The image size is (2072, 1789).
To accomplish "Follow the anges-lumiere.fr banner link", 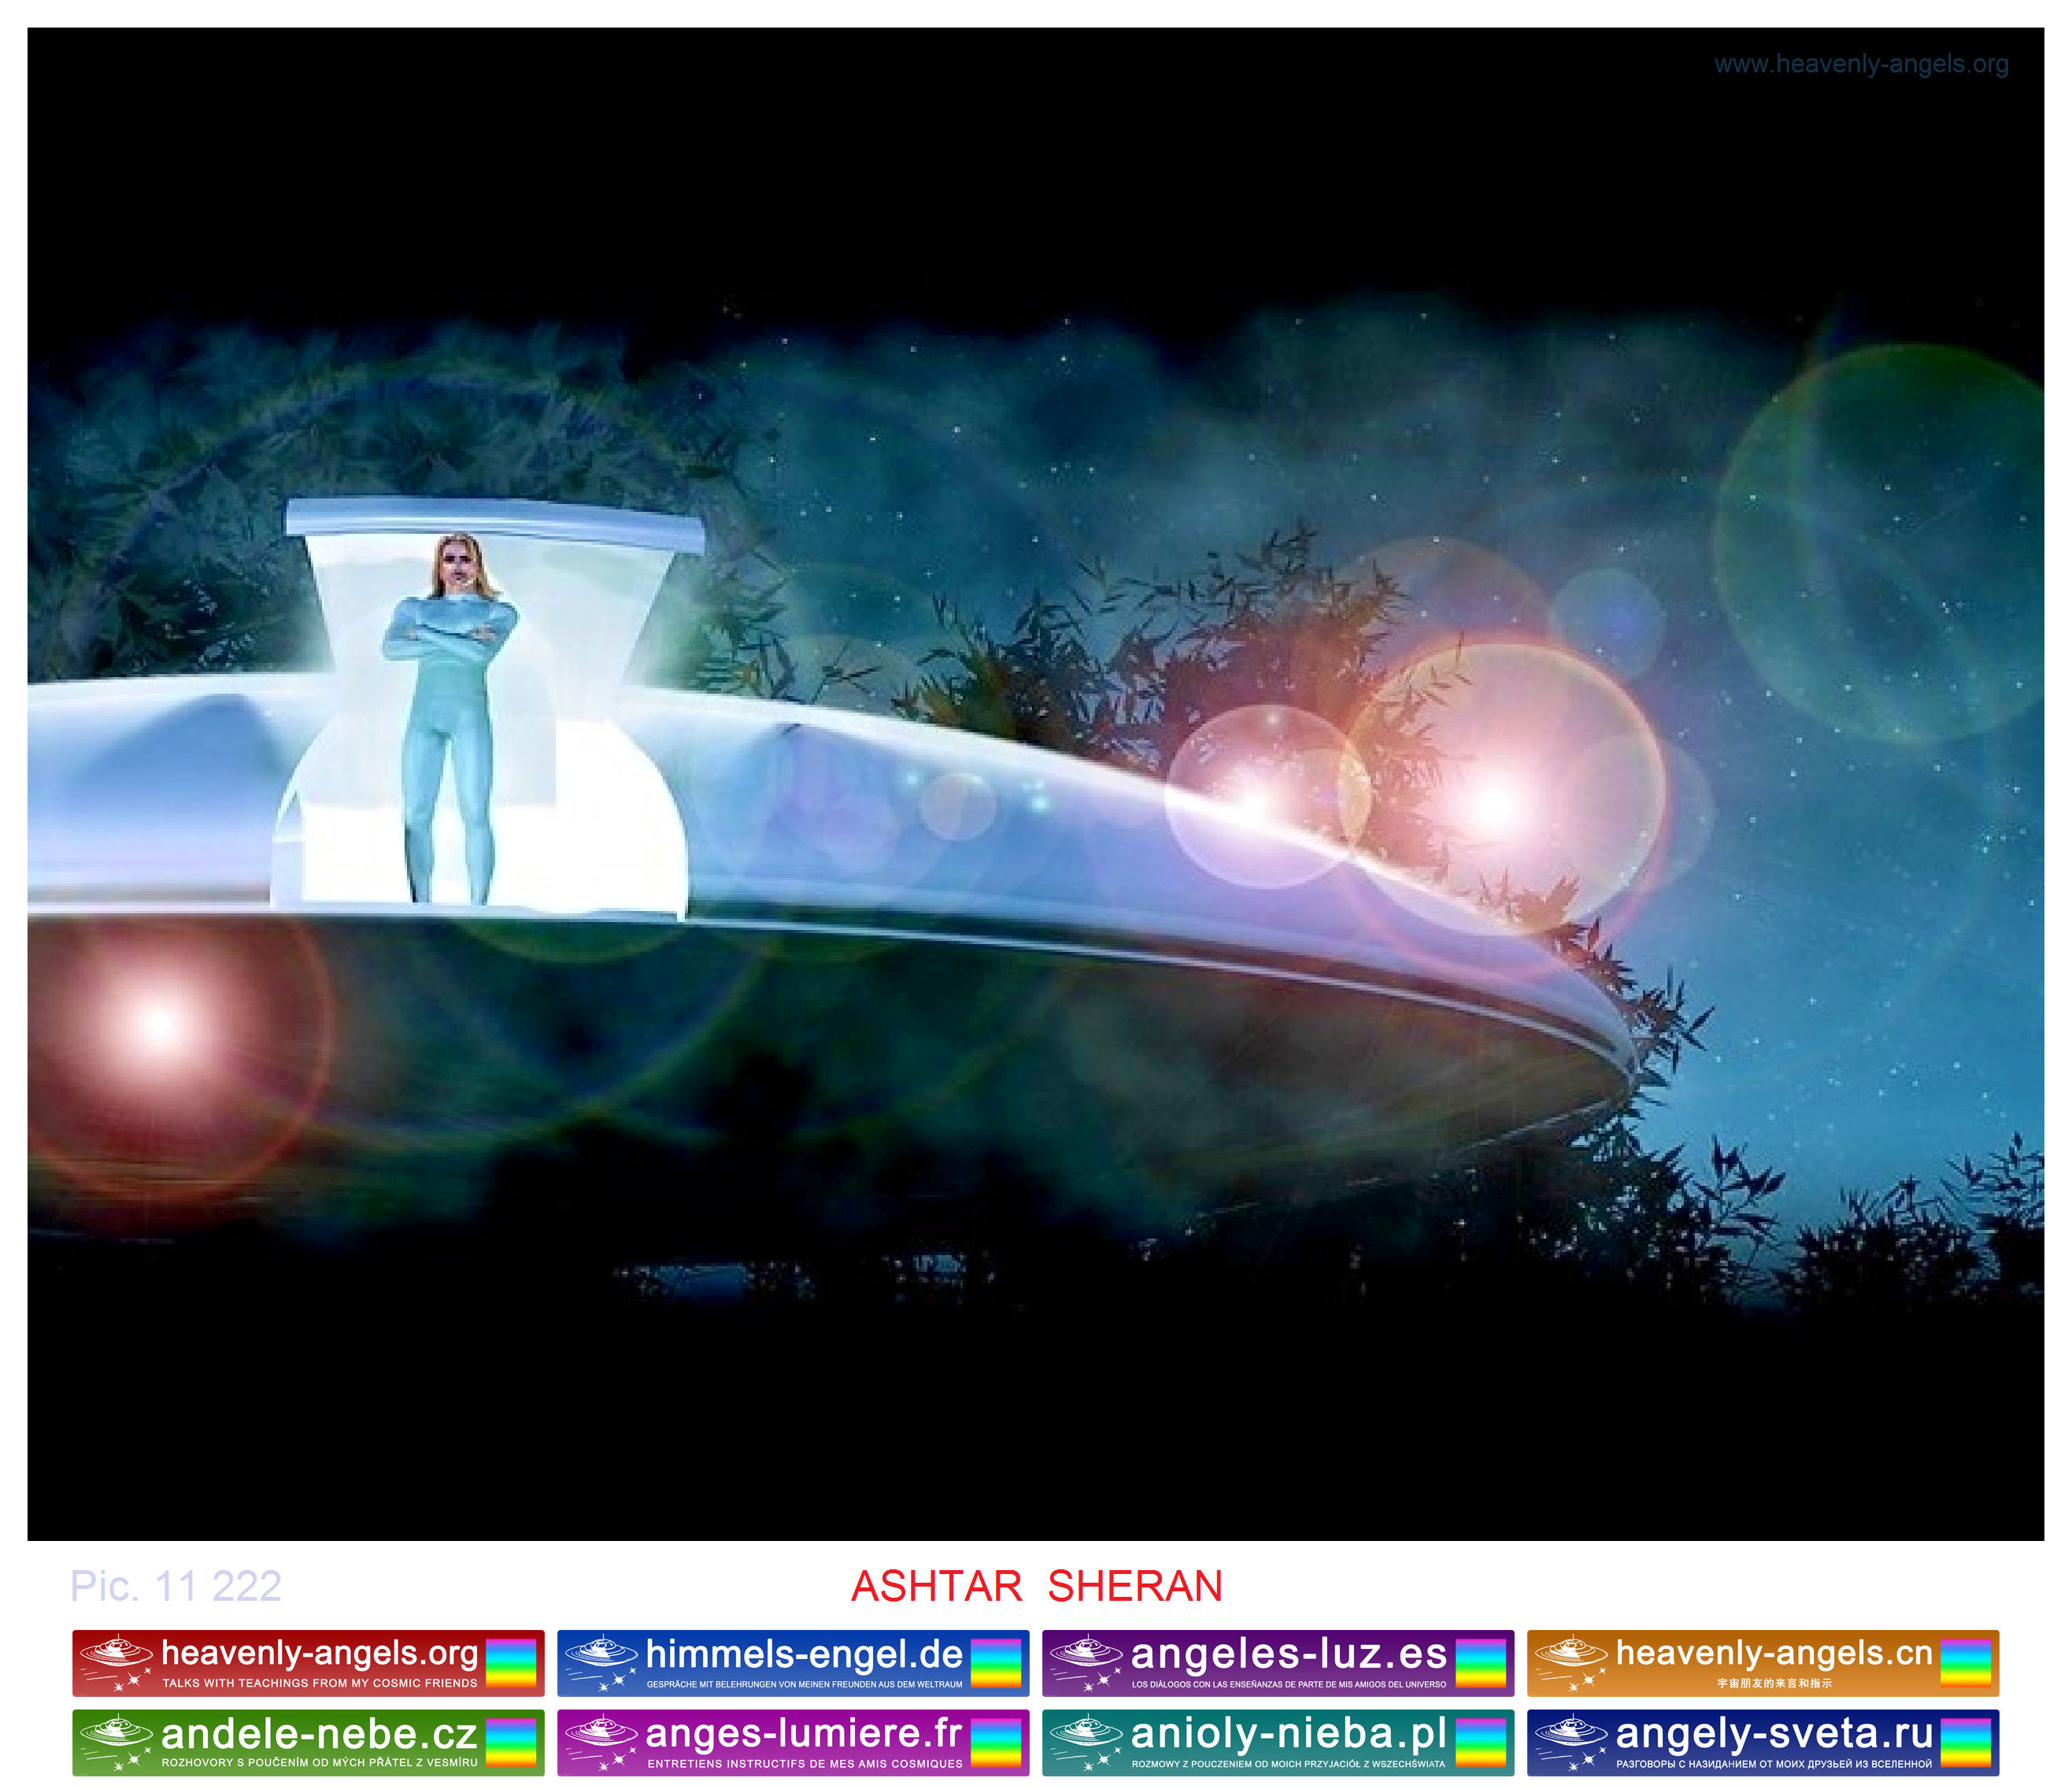I will click(804, 1733).
